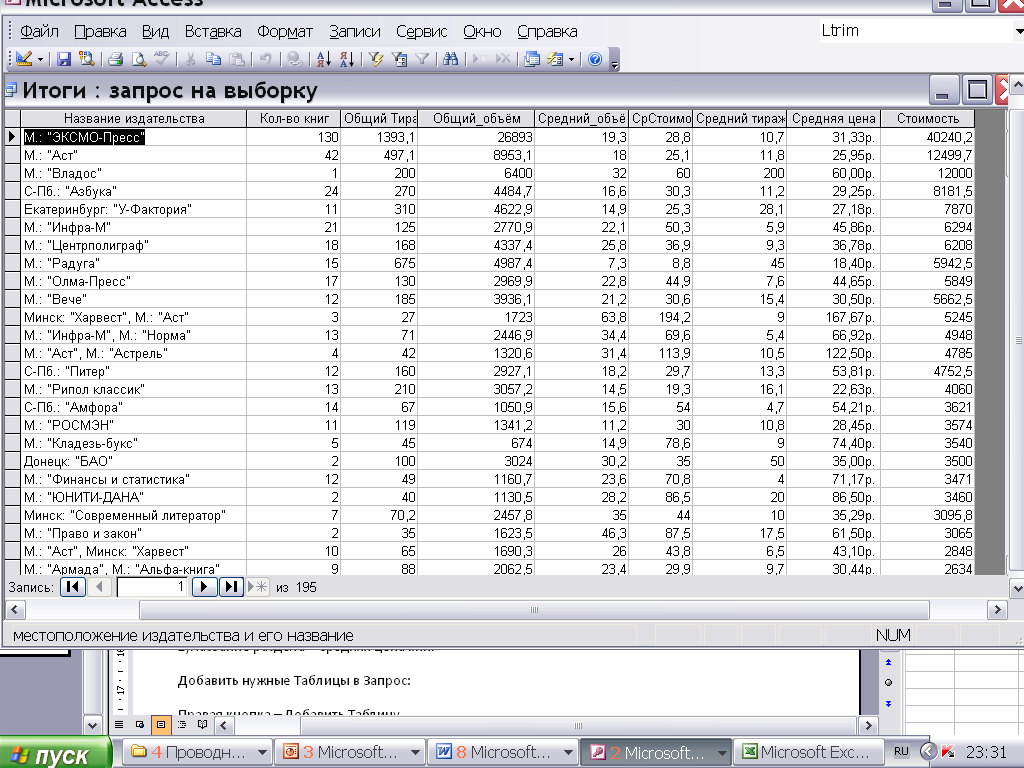The image size is (1024, 768).
Task: Click the horizontal scrollbar left arrow of query
Action: tap(15, 610)
